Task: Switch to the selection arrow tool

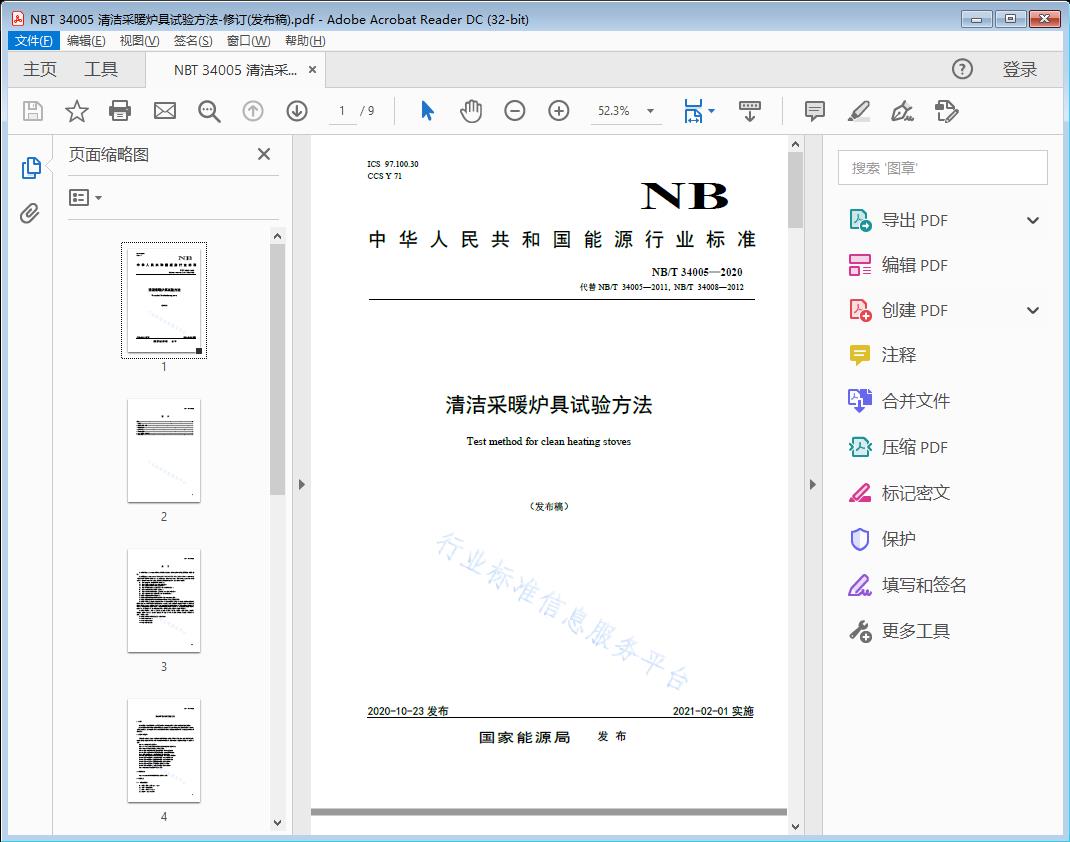Action: [424, 111]
